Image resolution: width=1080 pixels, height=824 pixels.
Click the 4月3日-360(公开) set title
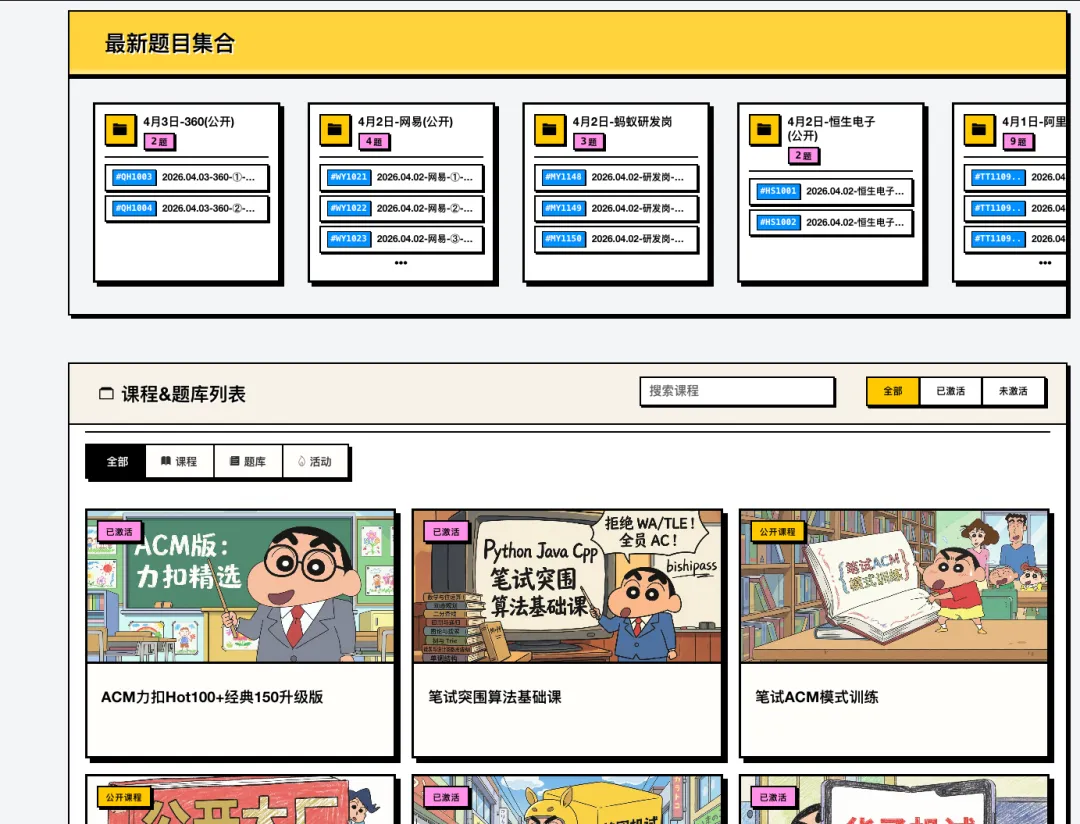[189, 122]
